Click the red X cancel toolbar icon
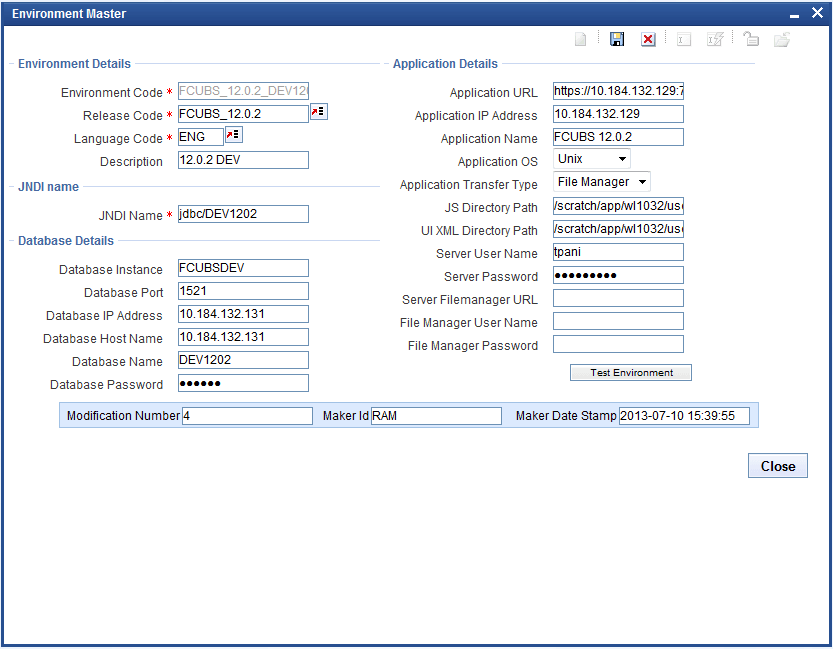 (x=648, y=39)
